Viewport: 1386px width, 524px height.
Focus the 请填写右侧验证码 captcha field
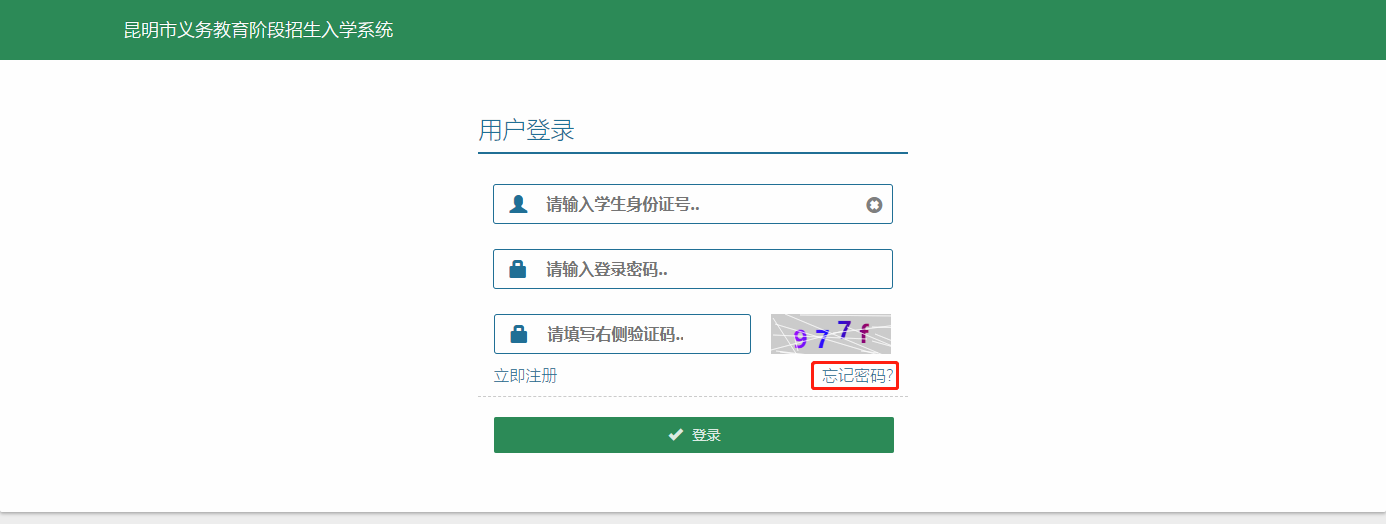tap(640, 334)
